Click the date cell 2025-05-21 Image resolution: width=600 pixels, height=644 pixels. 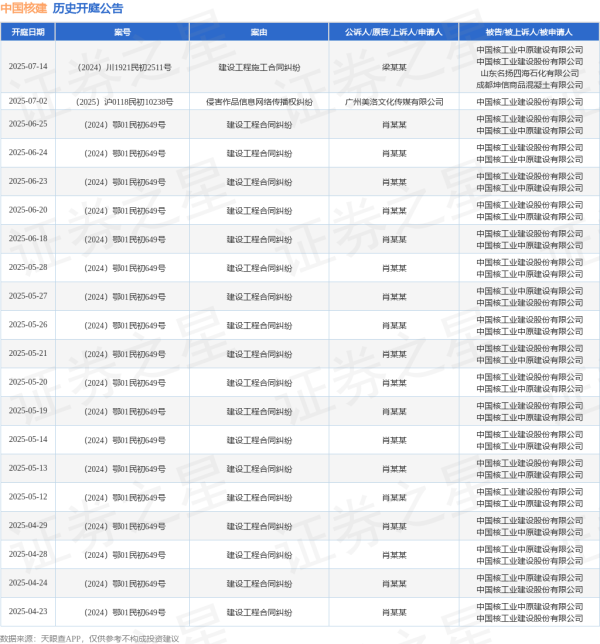28,354
